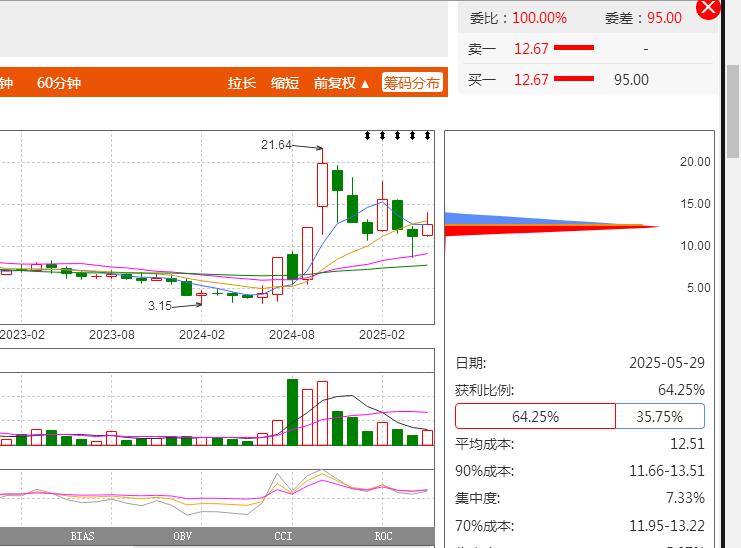Select the BIAS indicator tab

(82, 536)
